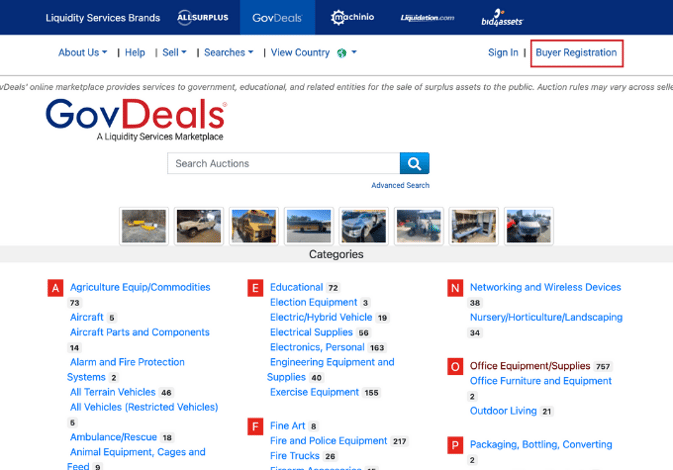Open the long school bus side thumbnail
This screenshot has width=673, height=470.
point(309,226)
